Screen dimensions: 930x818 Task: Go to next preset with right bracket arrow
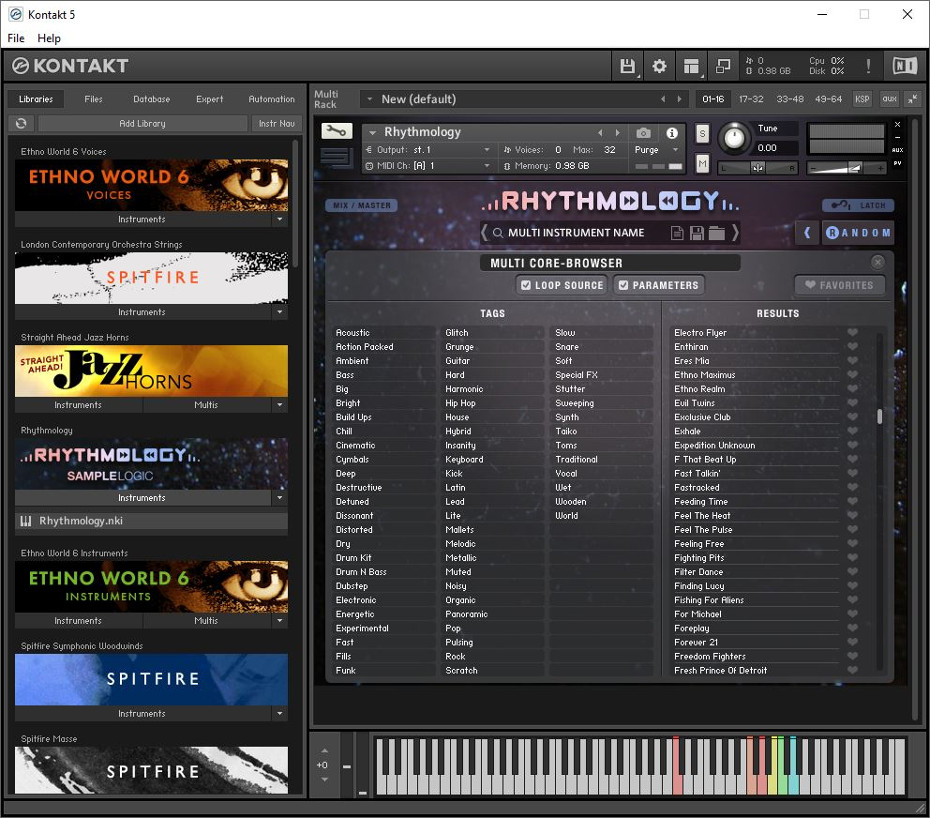tap(735, 233)
